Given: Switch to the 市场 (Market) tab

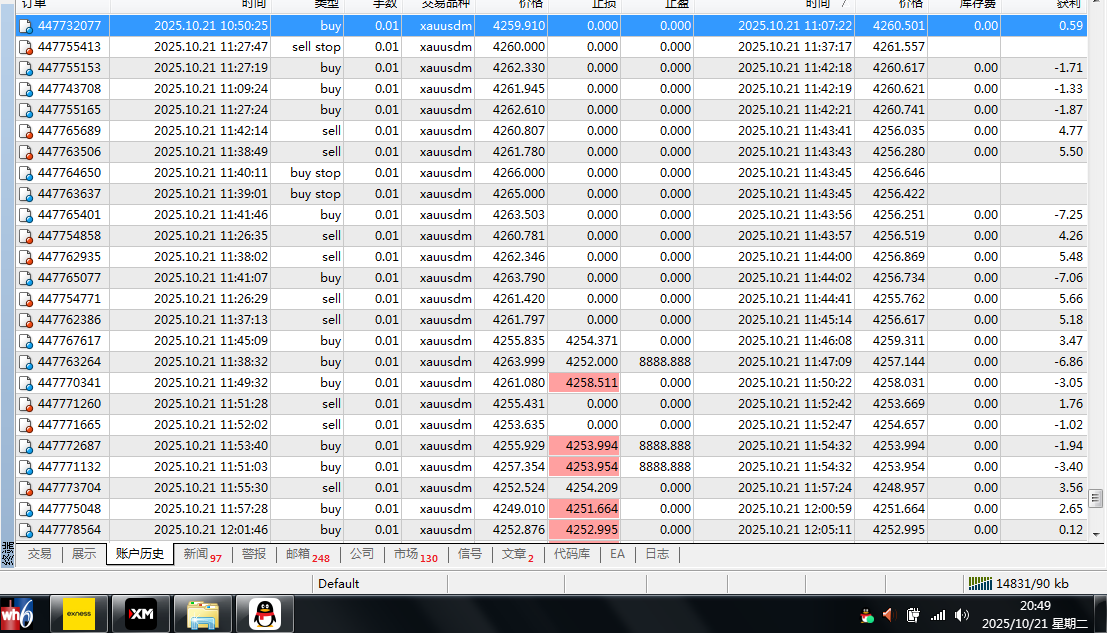Looking at the screenshot, I should (414, 554).
